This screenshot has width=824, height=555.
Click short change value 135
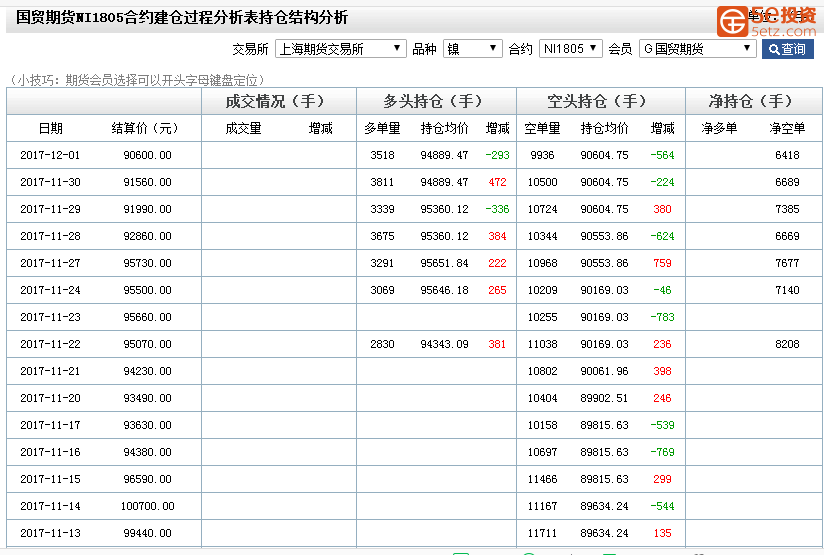coord(663,533)
